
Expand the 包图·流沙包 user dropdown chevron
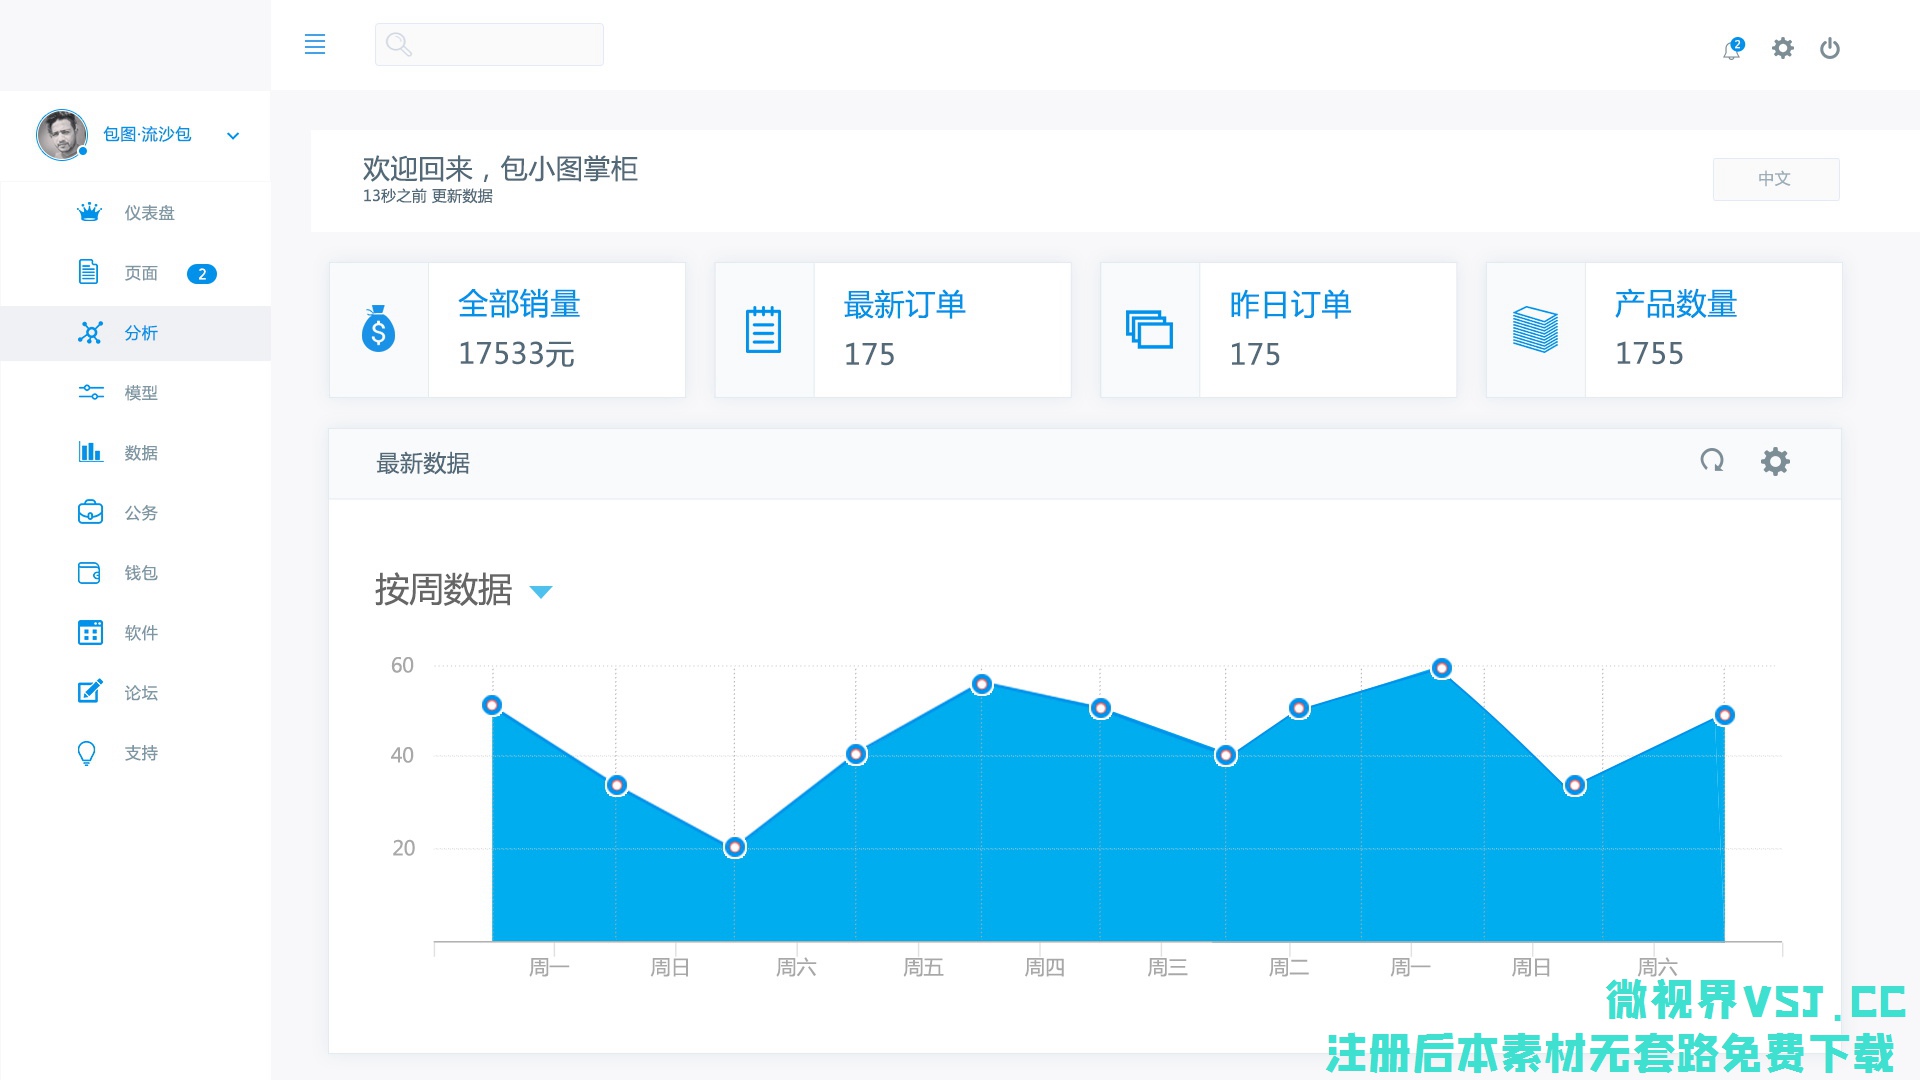pos(233,136)
